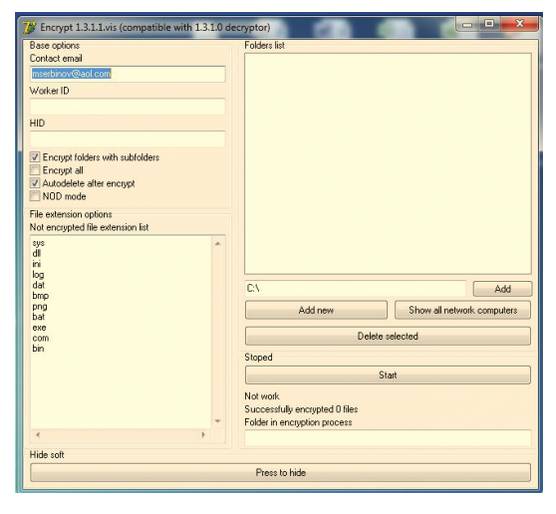Click the Delete selected button
Screen dimensions: 556x514
[x=388, y=336]
